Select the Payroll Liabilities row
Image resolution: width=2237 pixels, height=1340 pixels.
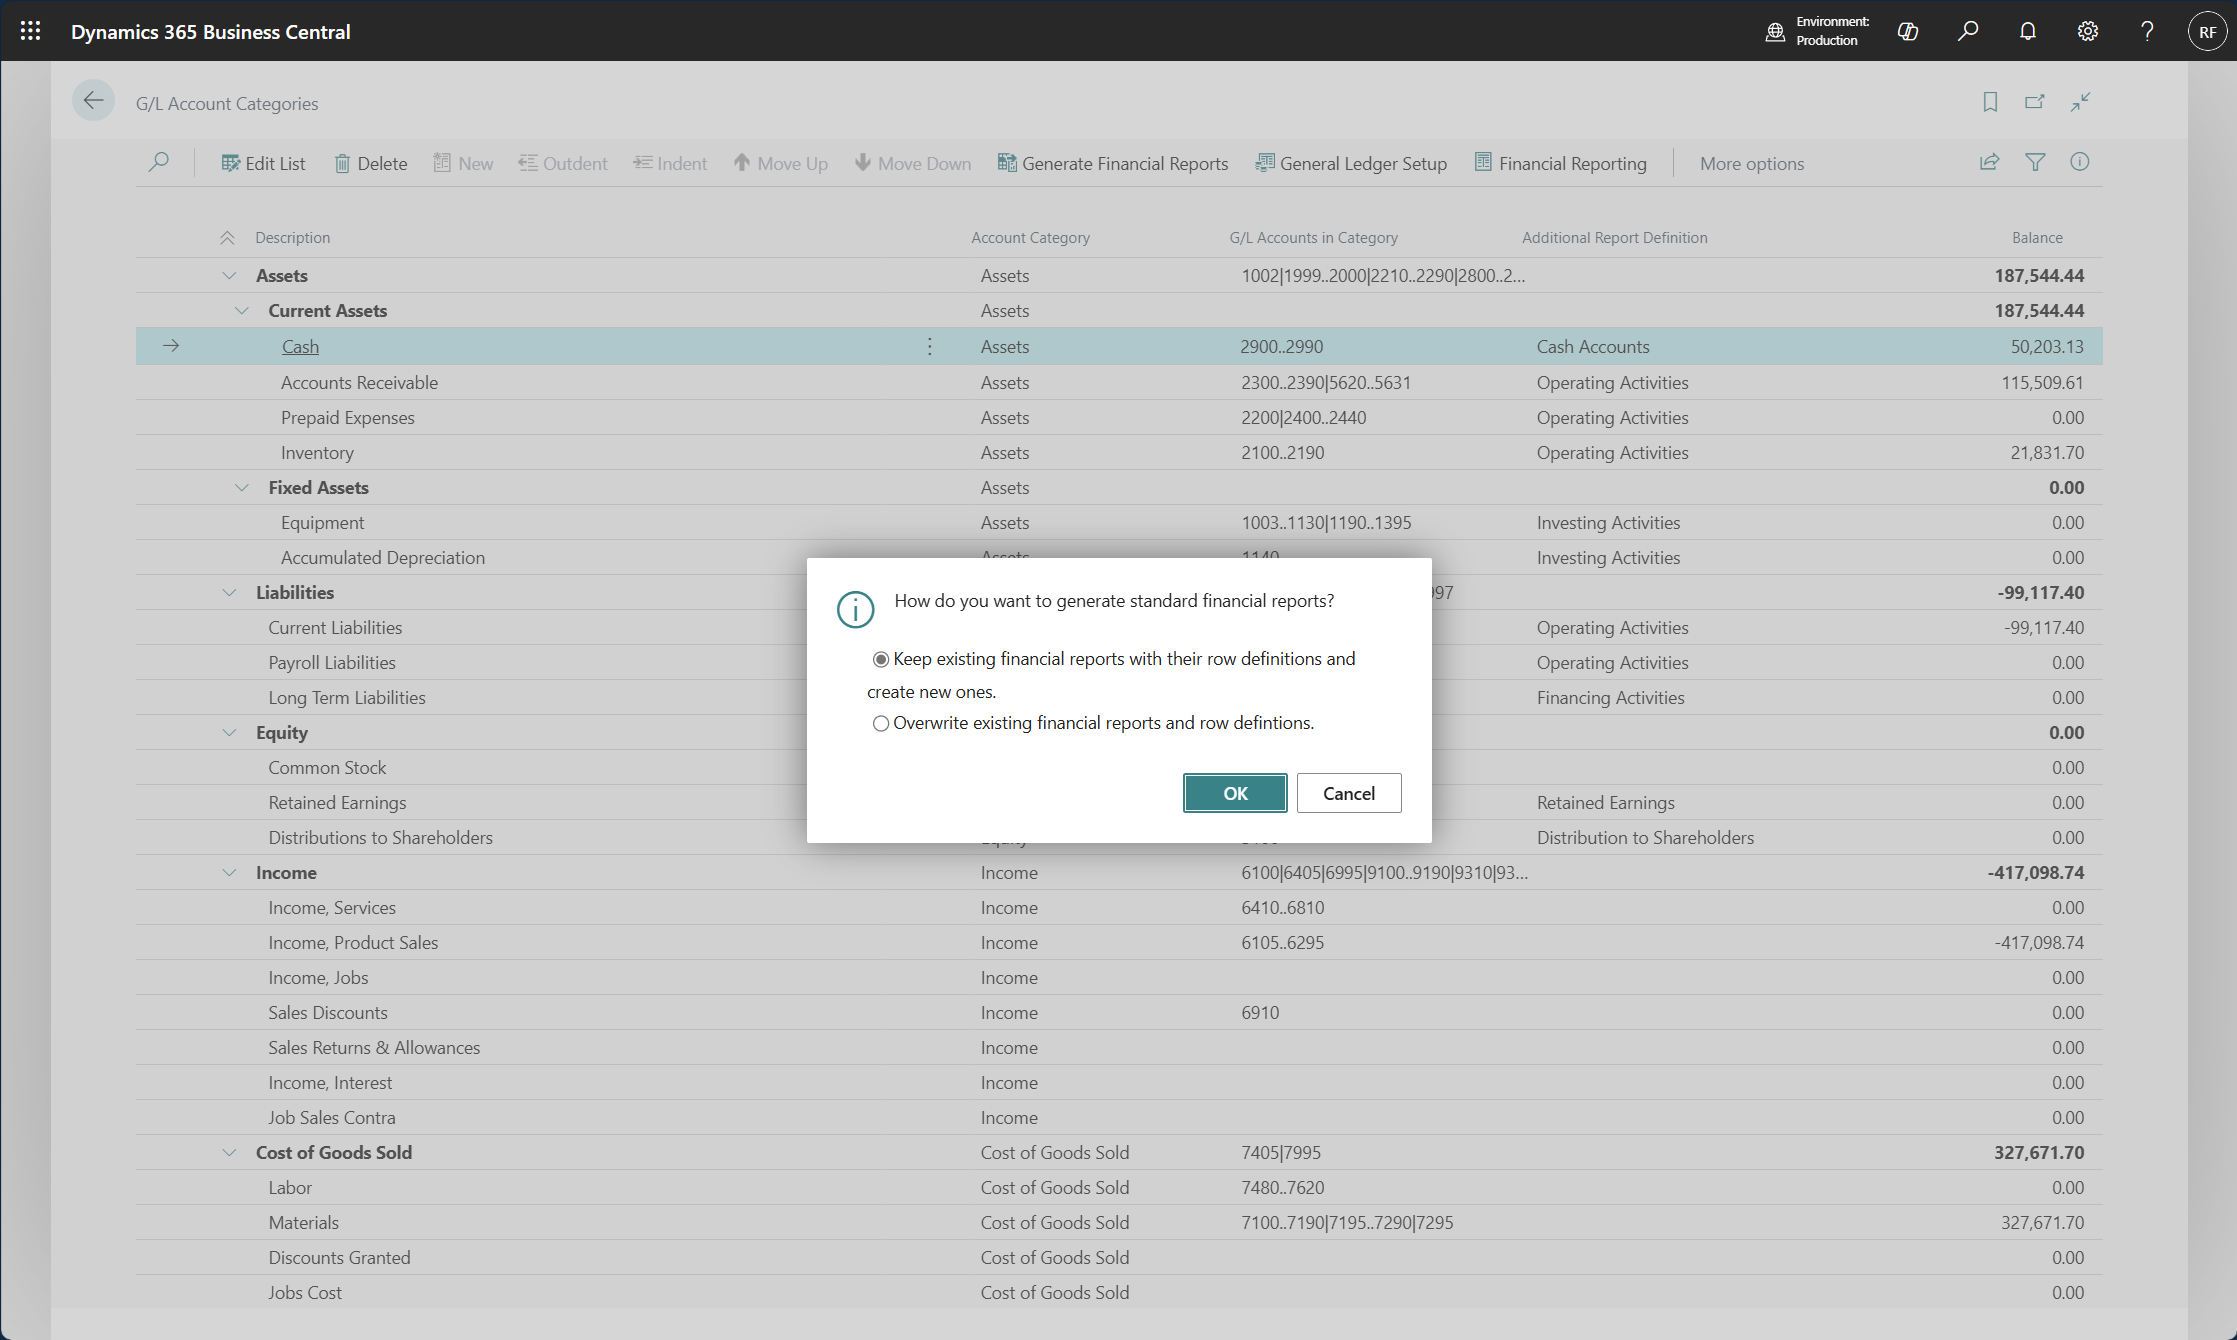point(1119,663)
